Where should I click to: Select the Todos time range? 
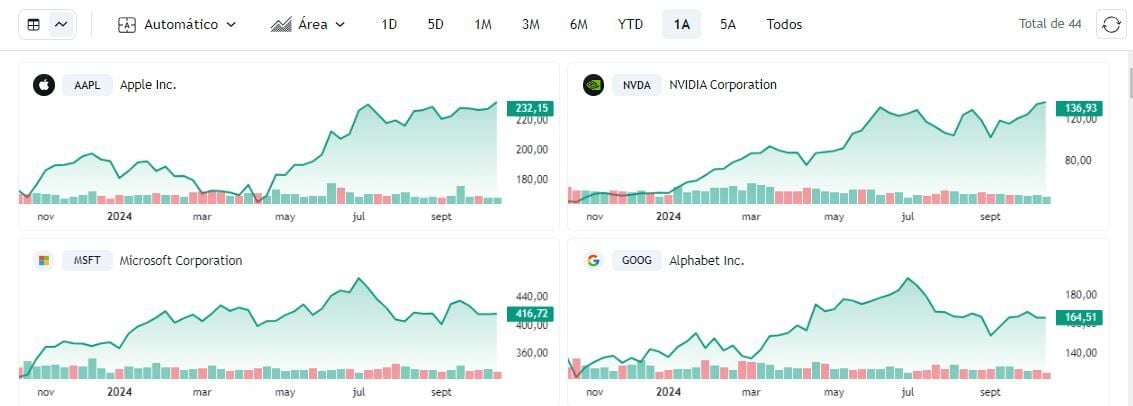(784, 25)
